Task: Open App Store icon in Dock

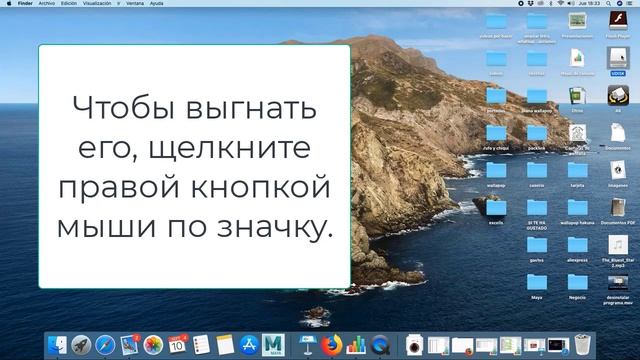Action: [249, 345]
